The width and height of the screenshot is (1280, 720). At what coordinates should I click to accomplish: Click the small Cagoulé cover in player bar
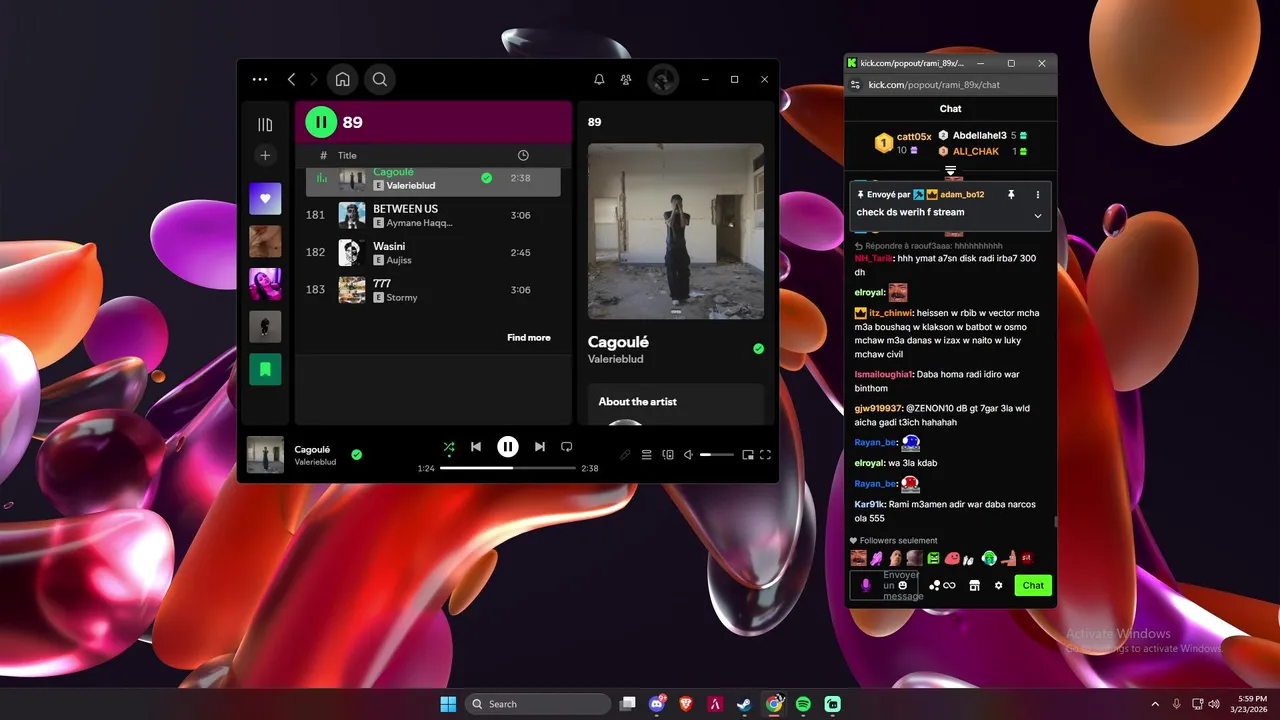[x=265, y=454]
